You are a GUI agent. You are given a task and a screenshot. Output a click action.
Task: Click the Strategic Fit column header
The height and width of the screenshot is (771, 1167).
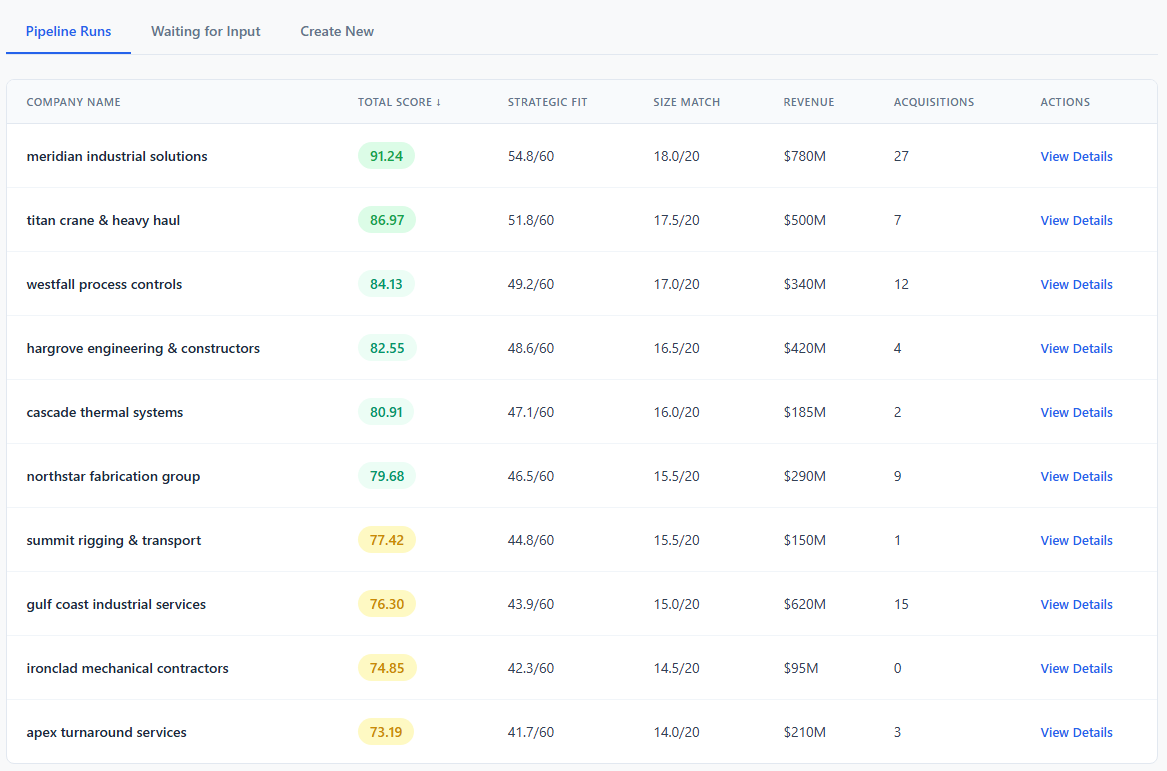tap(547, 102)
